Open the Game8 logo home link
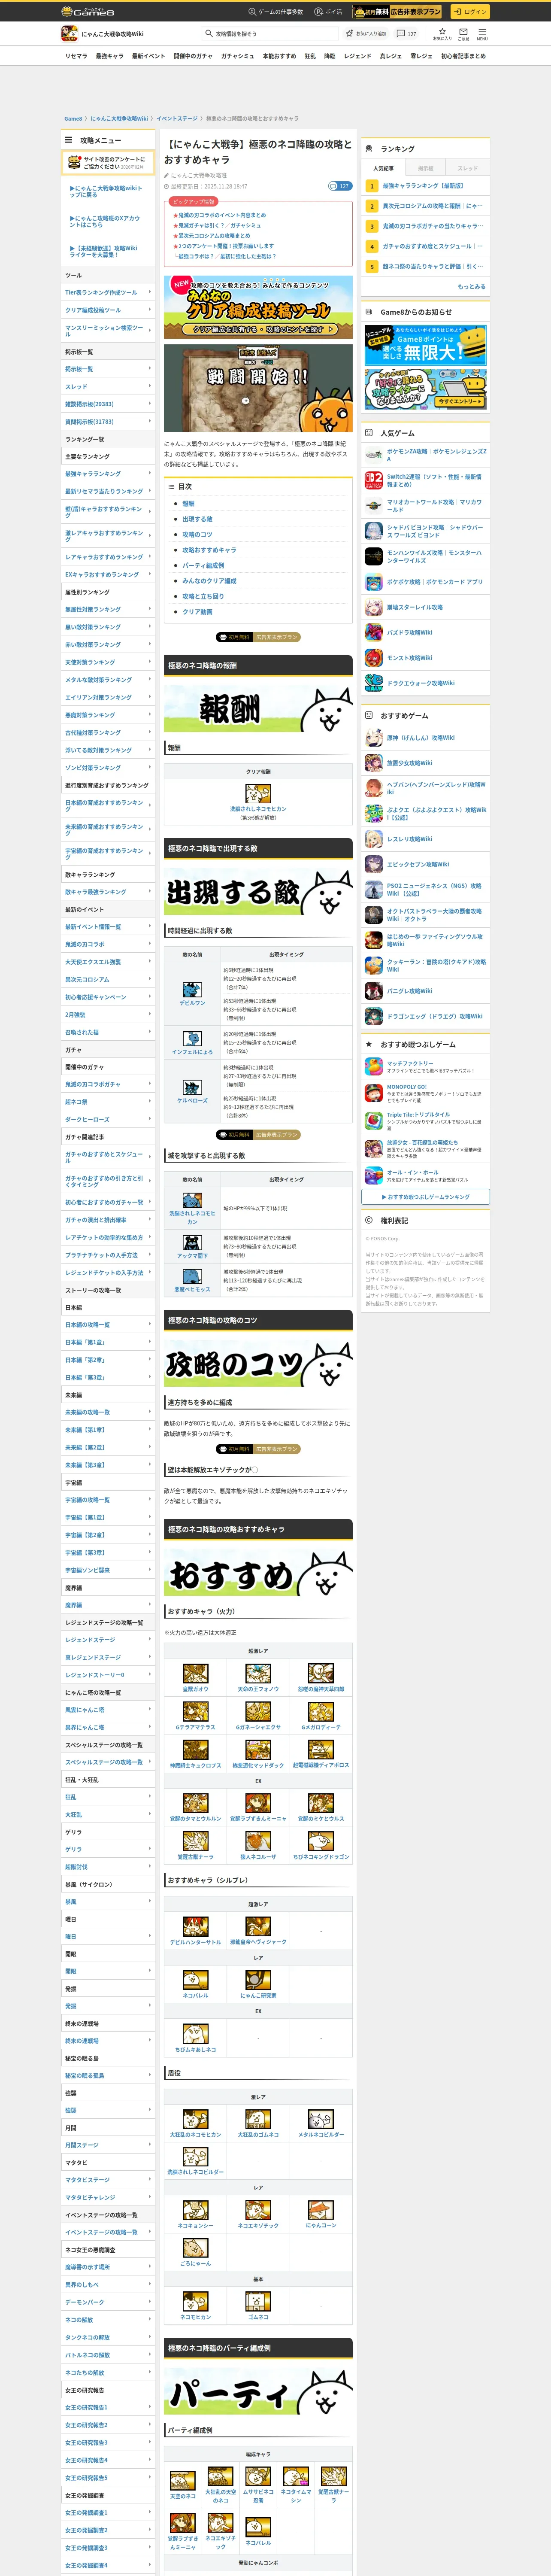The image size is (551, 2576). pyautogui.click(x=88, y=12)
